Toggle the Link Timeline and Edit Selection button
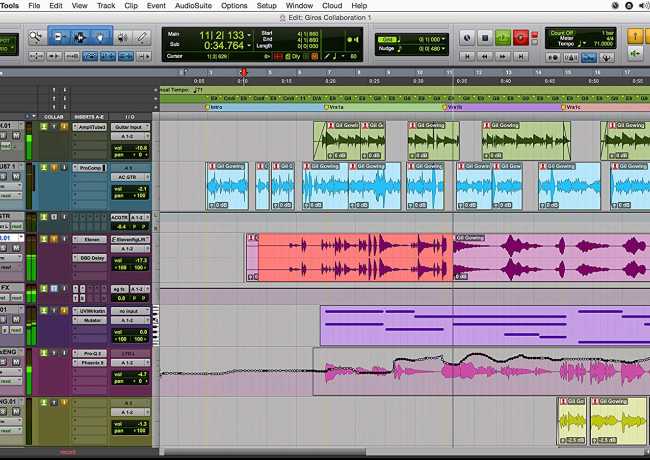This screenshot has width=650, height=460. coord(108,56)
